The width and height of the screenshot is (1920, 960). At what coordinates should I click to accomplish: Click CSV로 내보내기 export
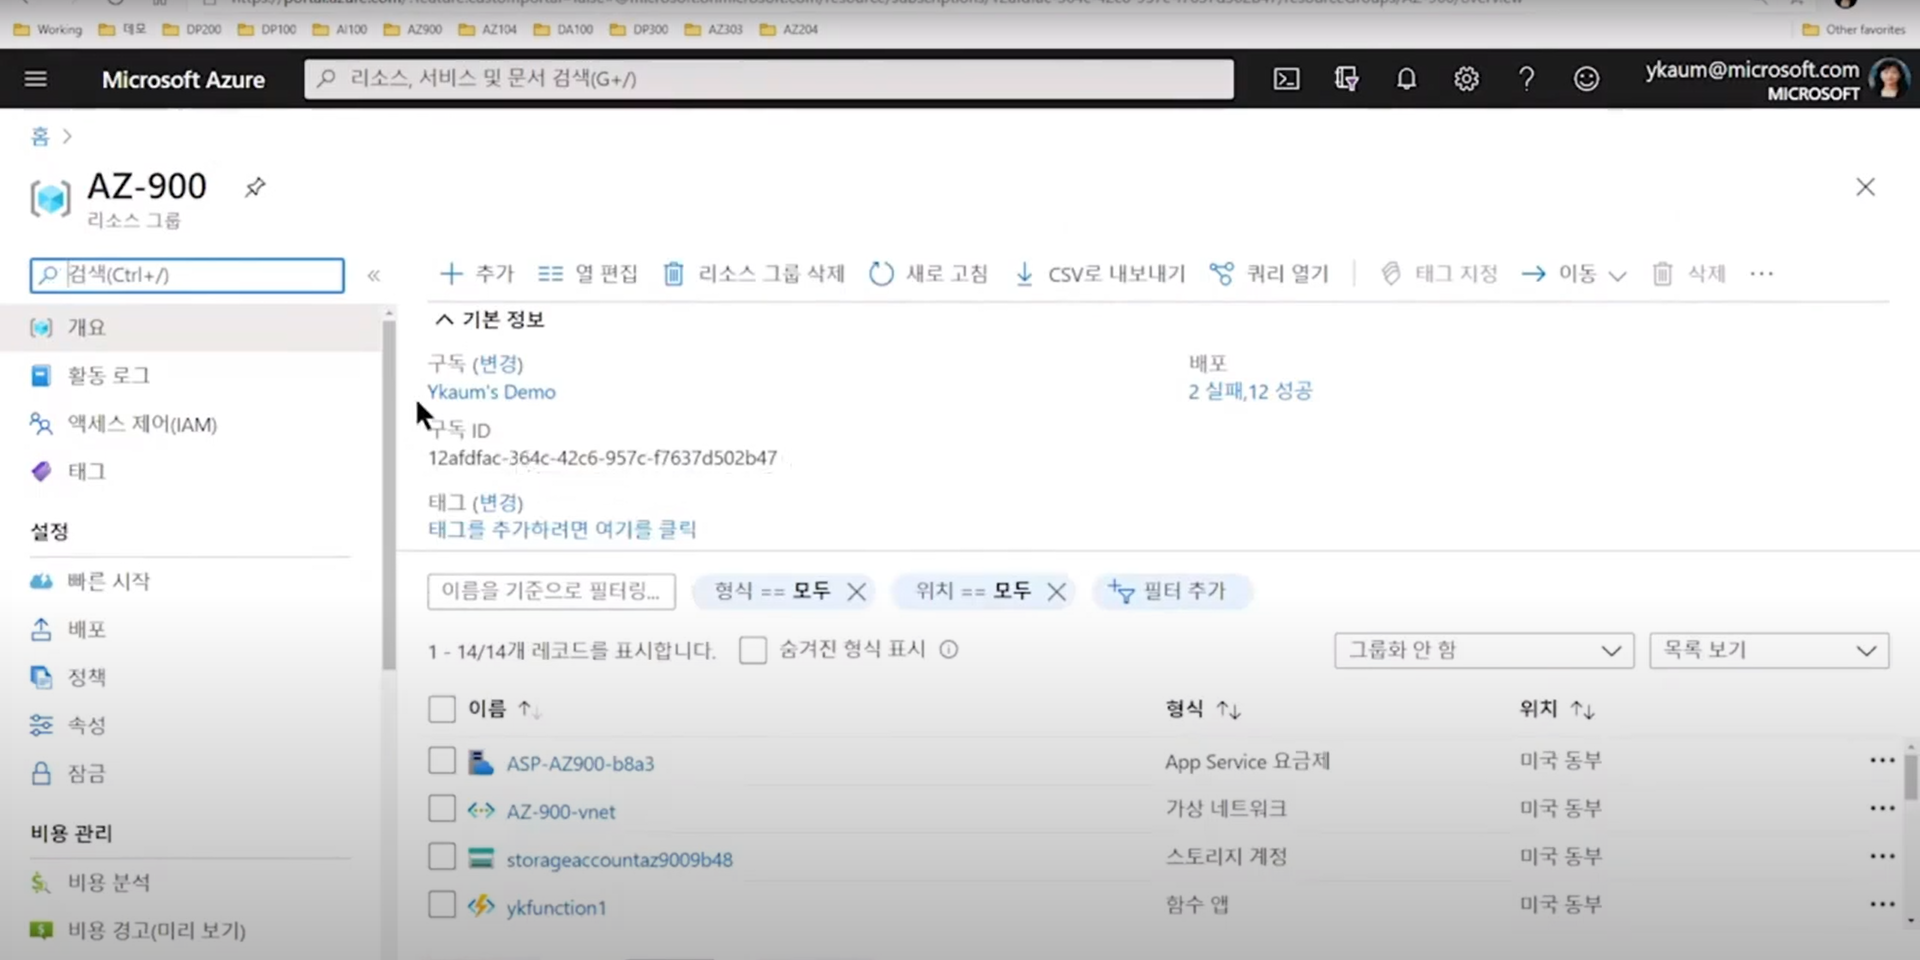click(x=1099, y=273)
